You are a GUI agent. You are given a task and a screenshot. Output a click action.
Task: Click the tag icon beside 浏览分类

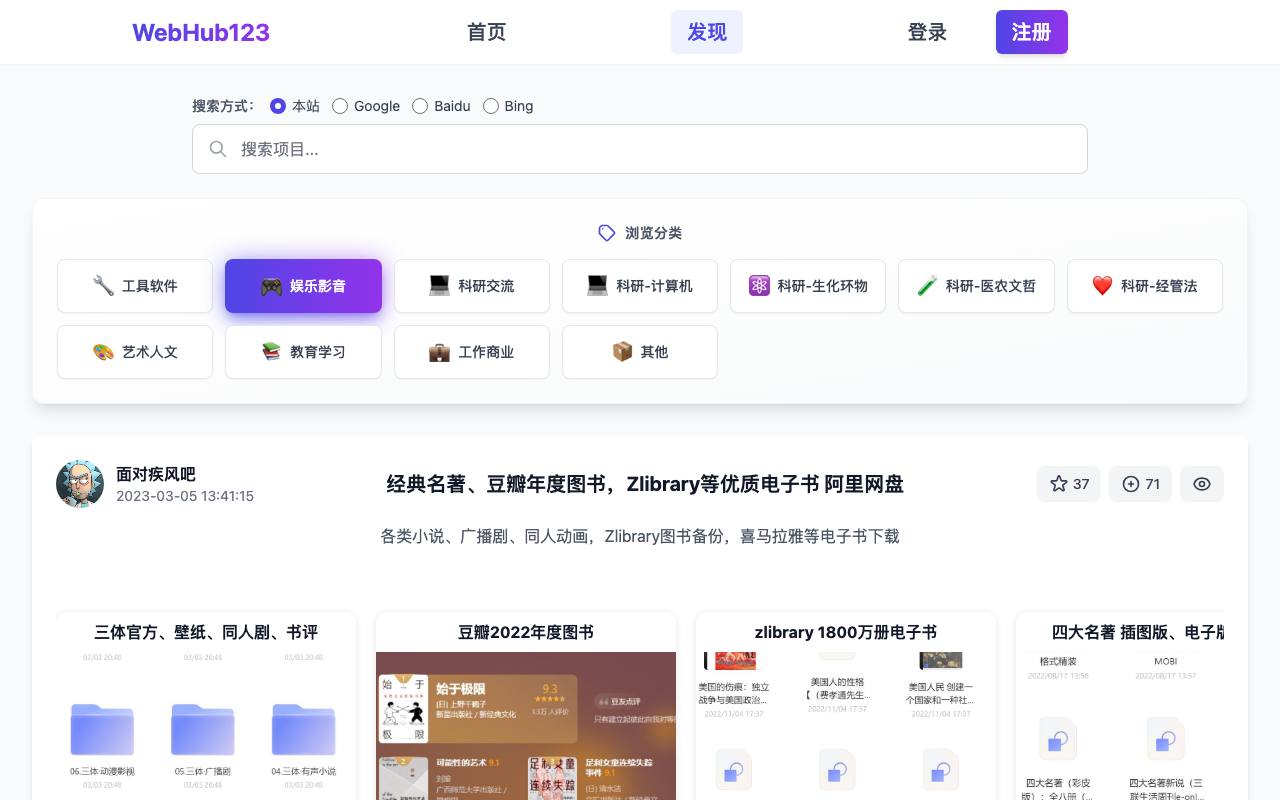click(607, 233)
